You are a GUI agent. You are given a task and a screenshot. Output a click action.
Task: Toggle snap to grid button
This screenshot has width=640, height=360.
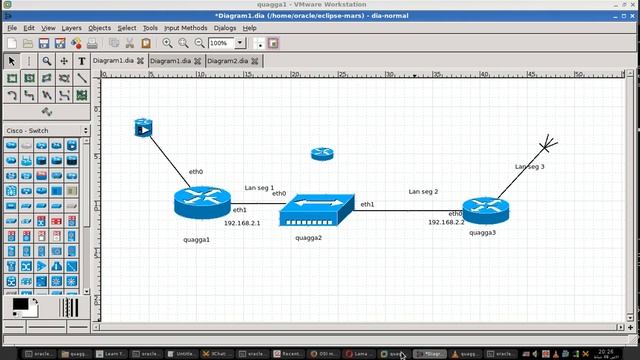259,43
